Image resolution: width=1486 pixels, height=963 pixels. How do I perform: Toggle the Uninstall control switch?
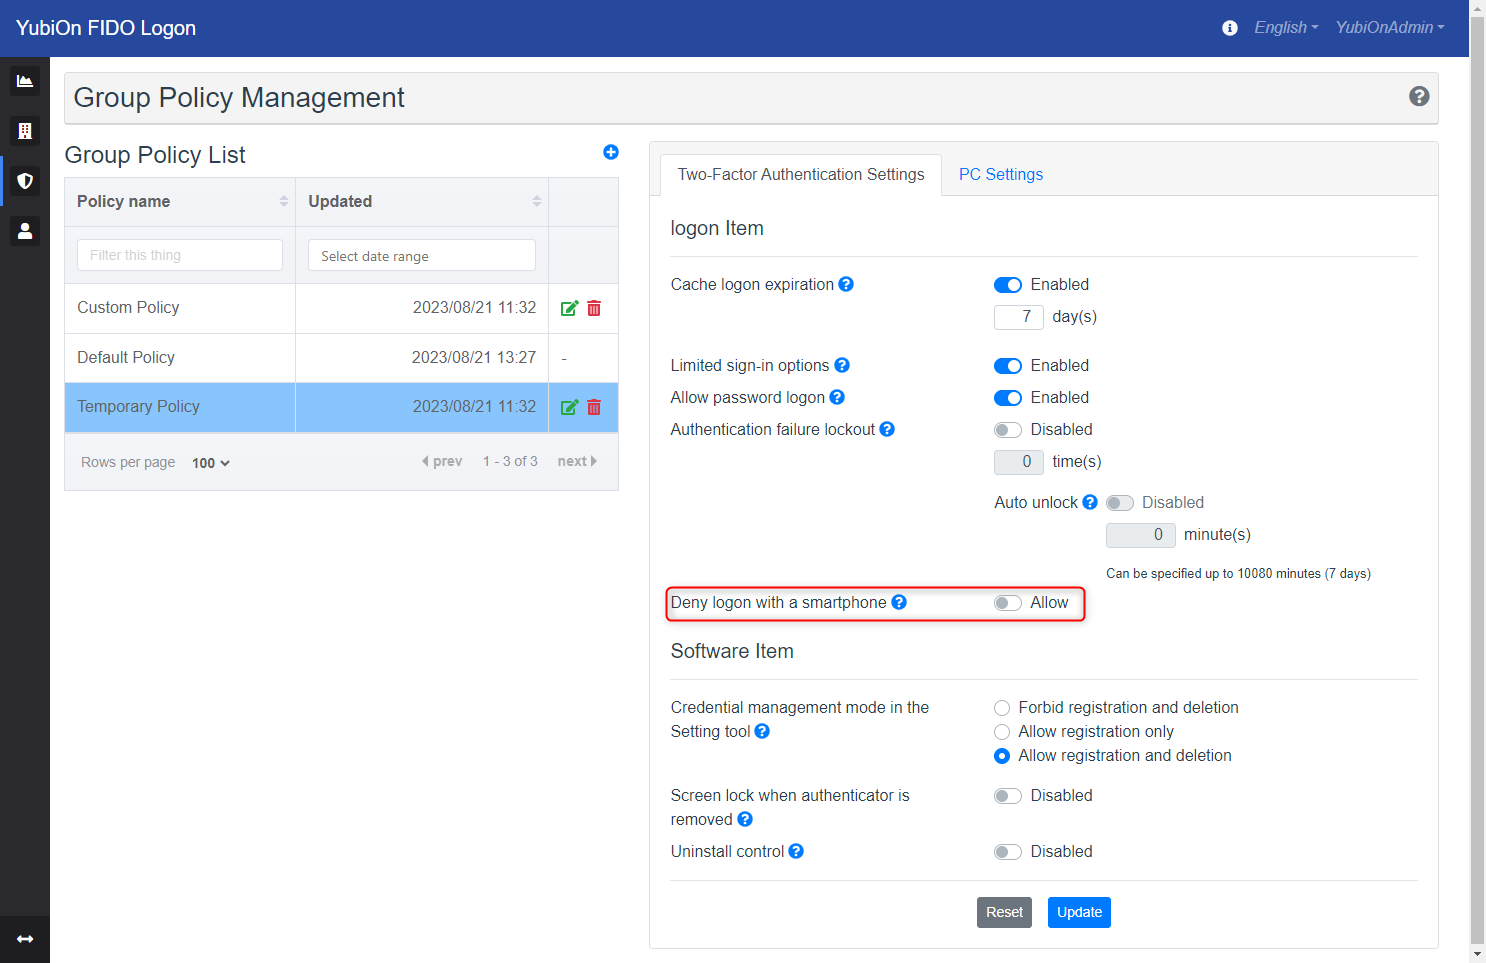1008,852
